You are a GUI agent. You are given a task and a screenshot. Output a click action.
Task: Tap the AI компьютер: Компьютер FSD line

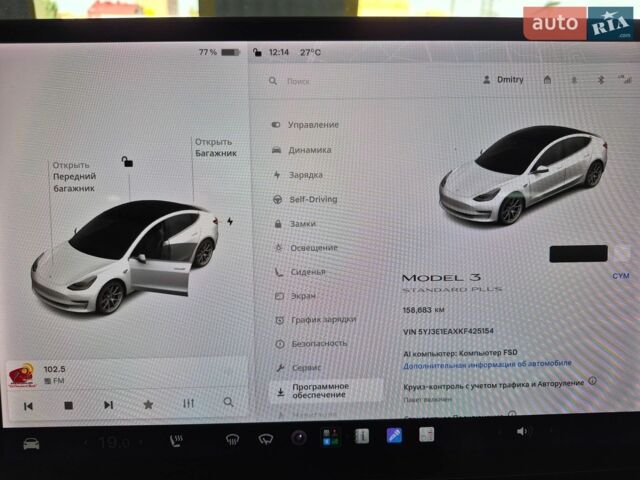460,353
